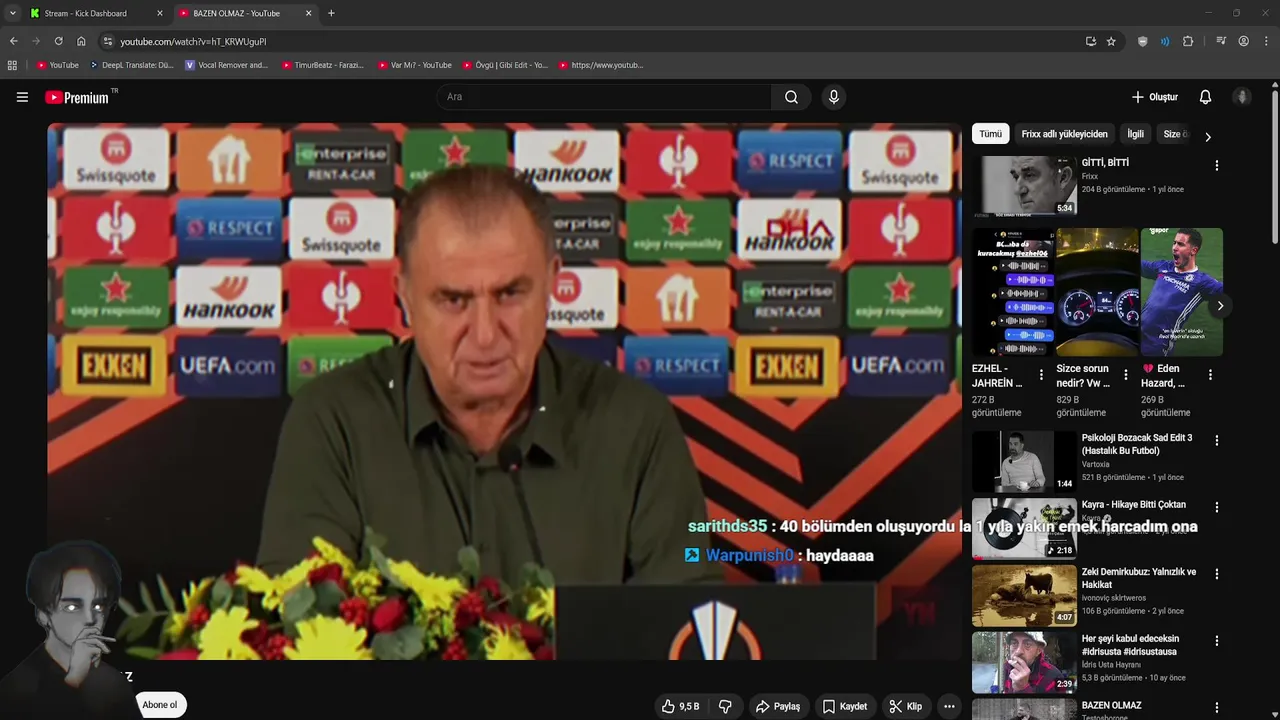Screen dimensions: 1280x720
Task: Open Var Mı? - YouTube bookmark
Action: click(414, 65)
